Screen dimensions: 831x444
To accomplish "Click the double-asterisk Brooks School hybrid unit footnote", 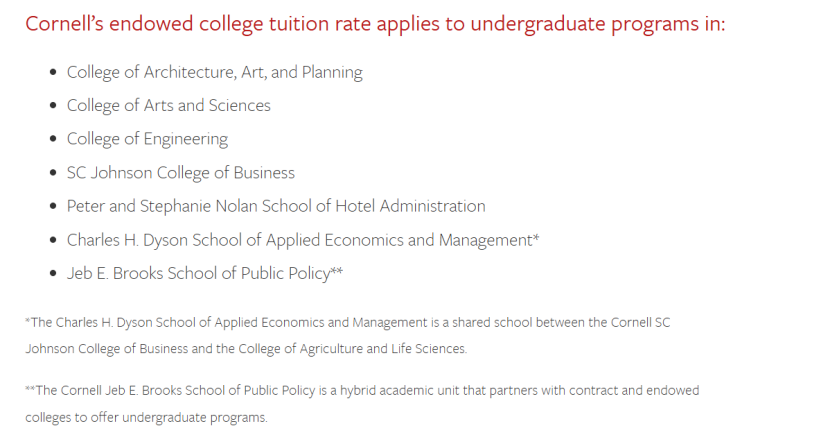I will pos(362,404).
